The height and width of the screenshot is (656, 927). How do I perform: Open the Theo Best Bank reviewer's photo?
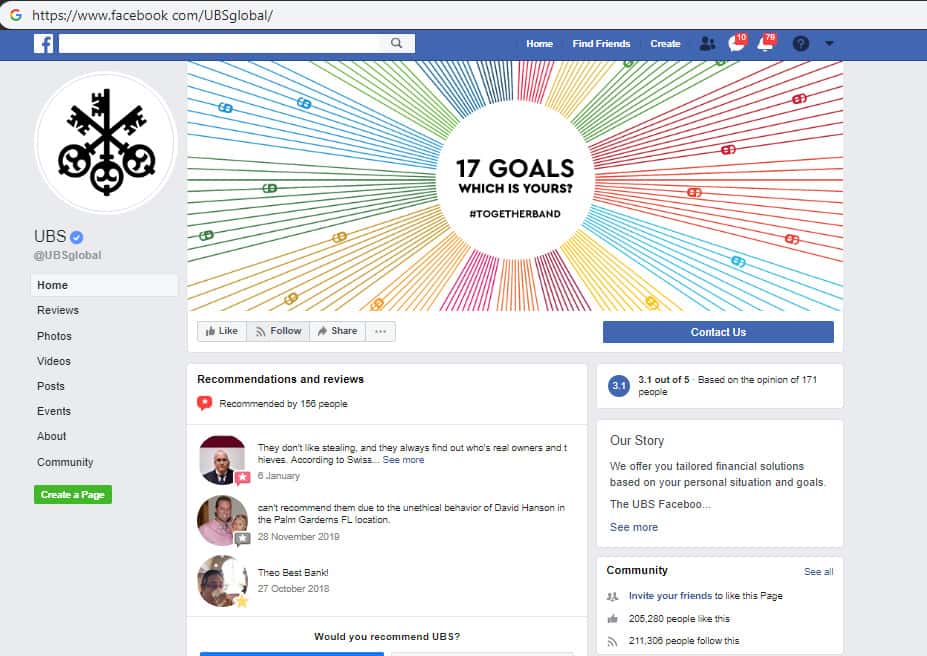point(222,581)
